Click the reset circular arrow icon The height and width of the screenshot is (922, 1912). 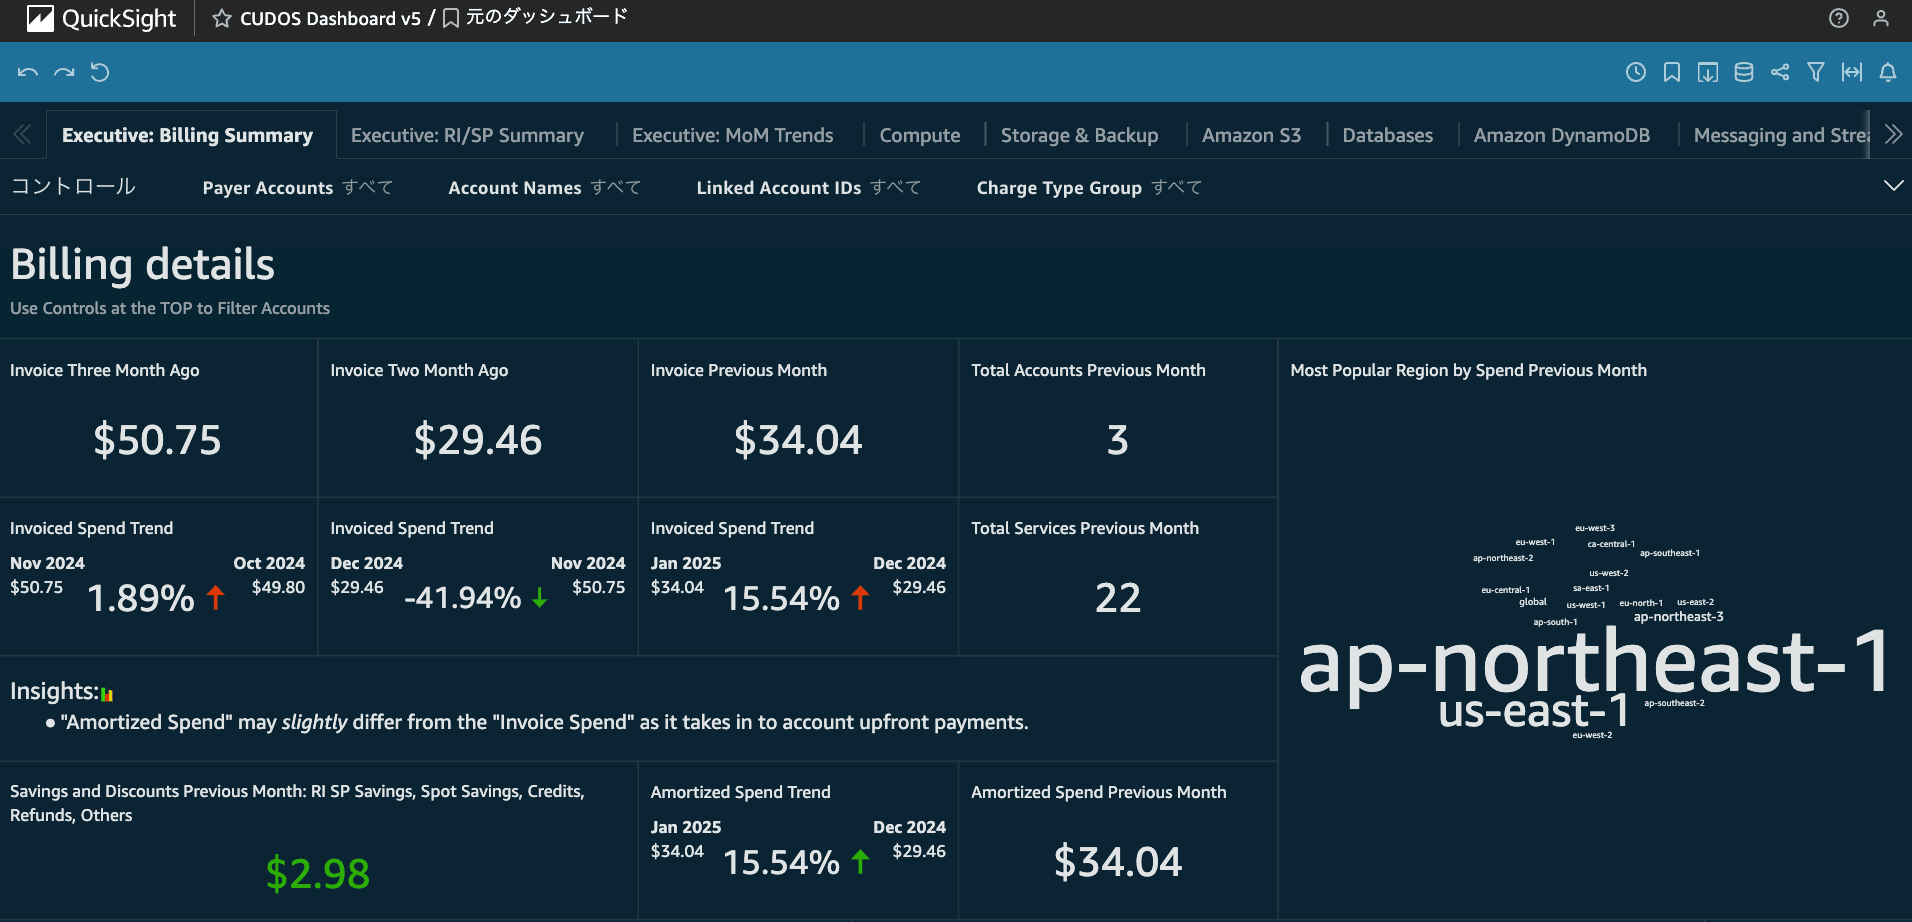(100, 72)
